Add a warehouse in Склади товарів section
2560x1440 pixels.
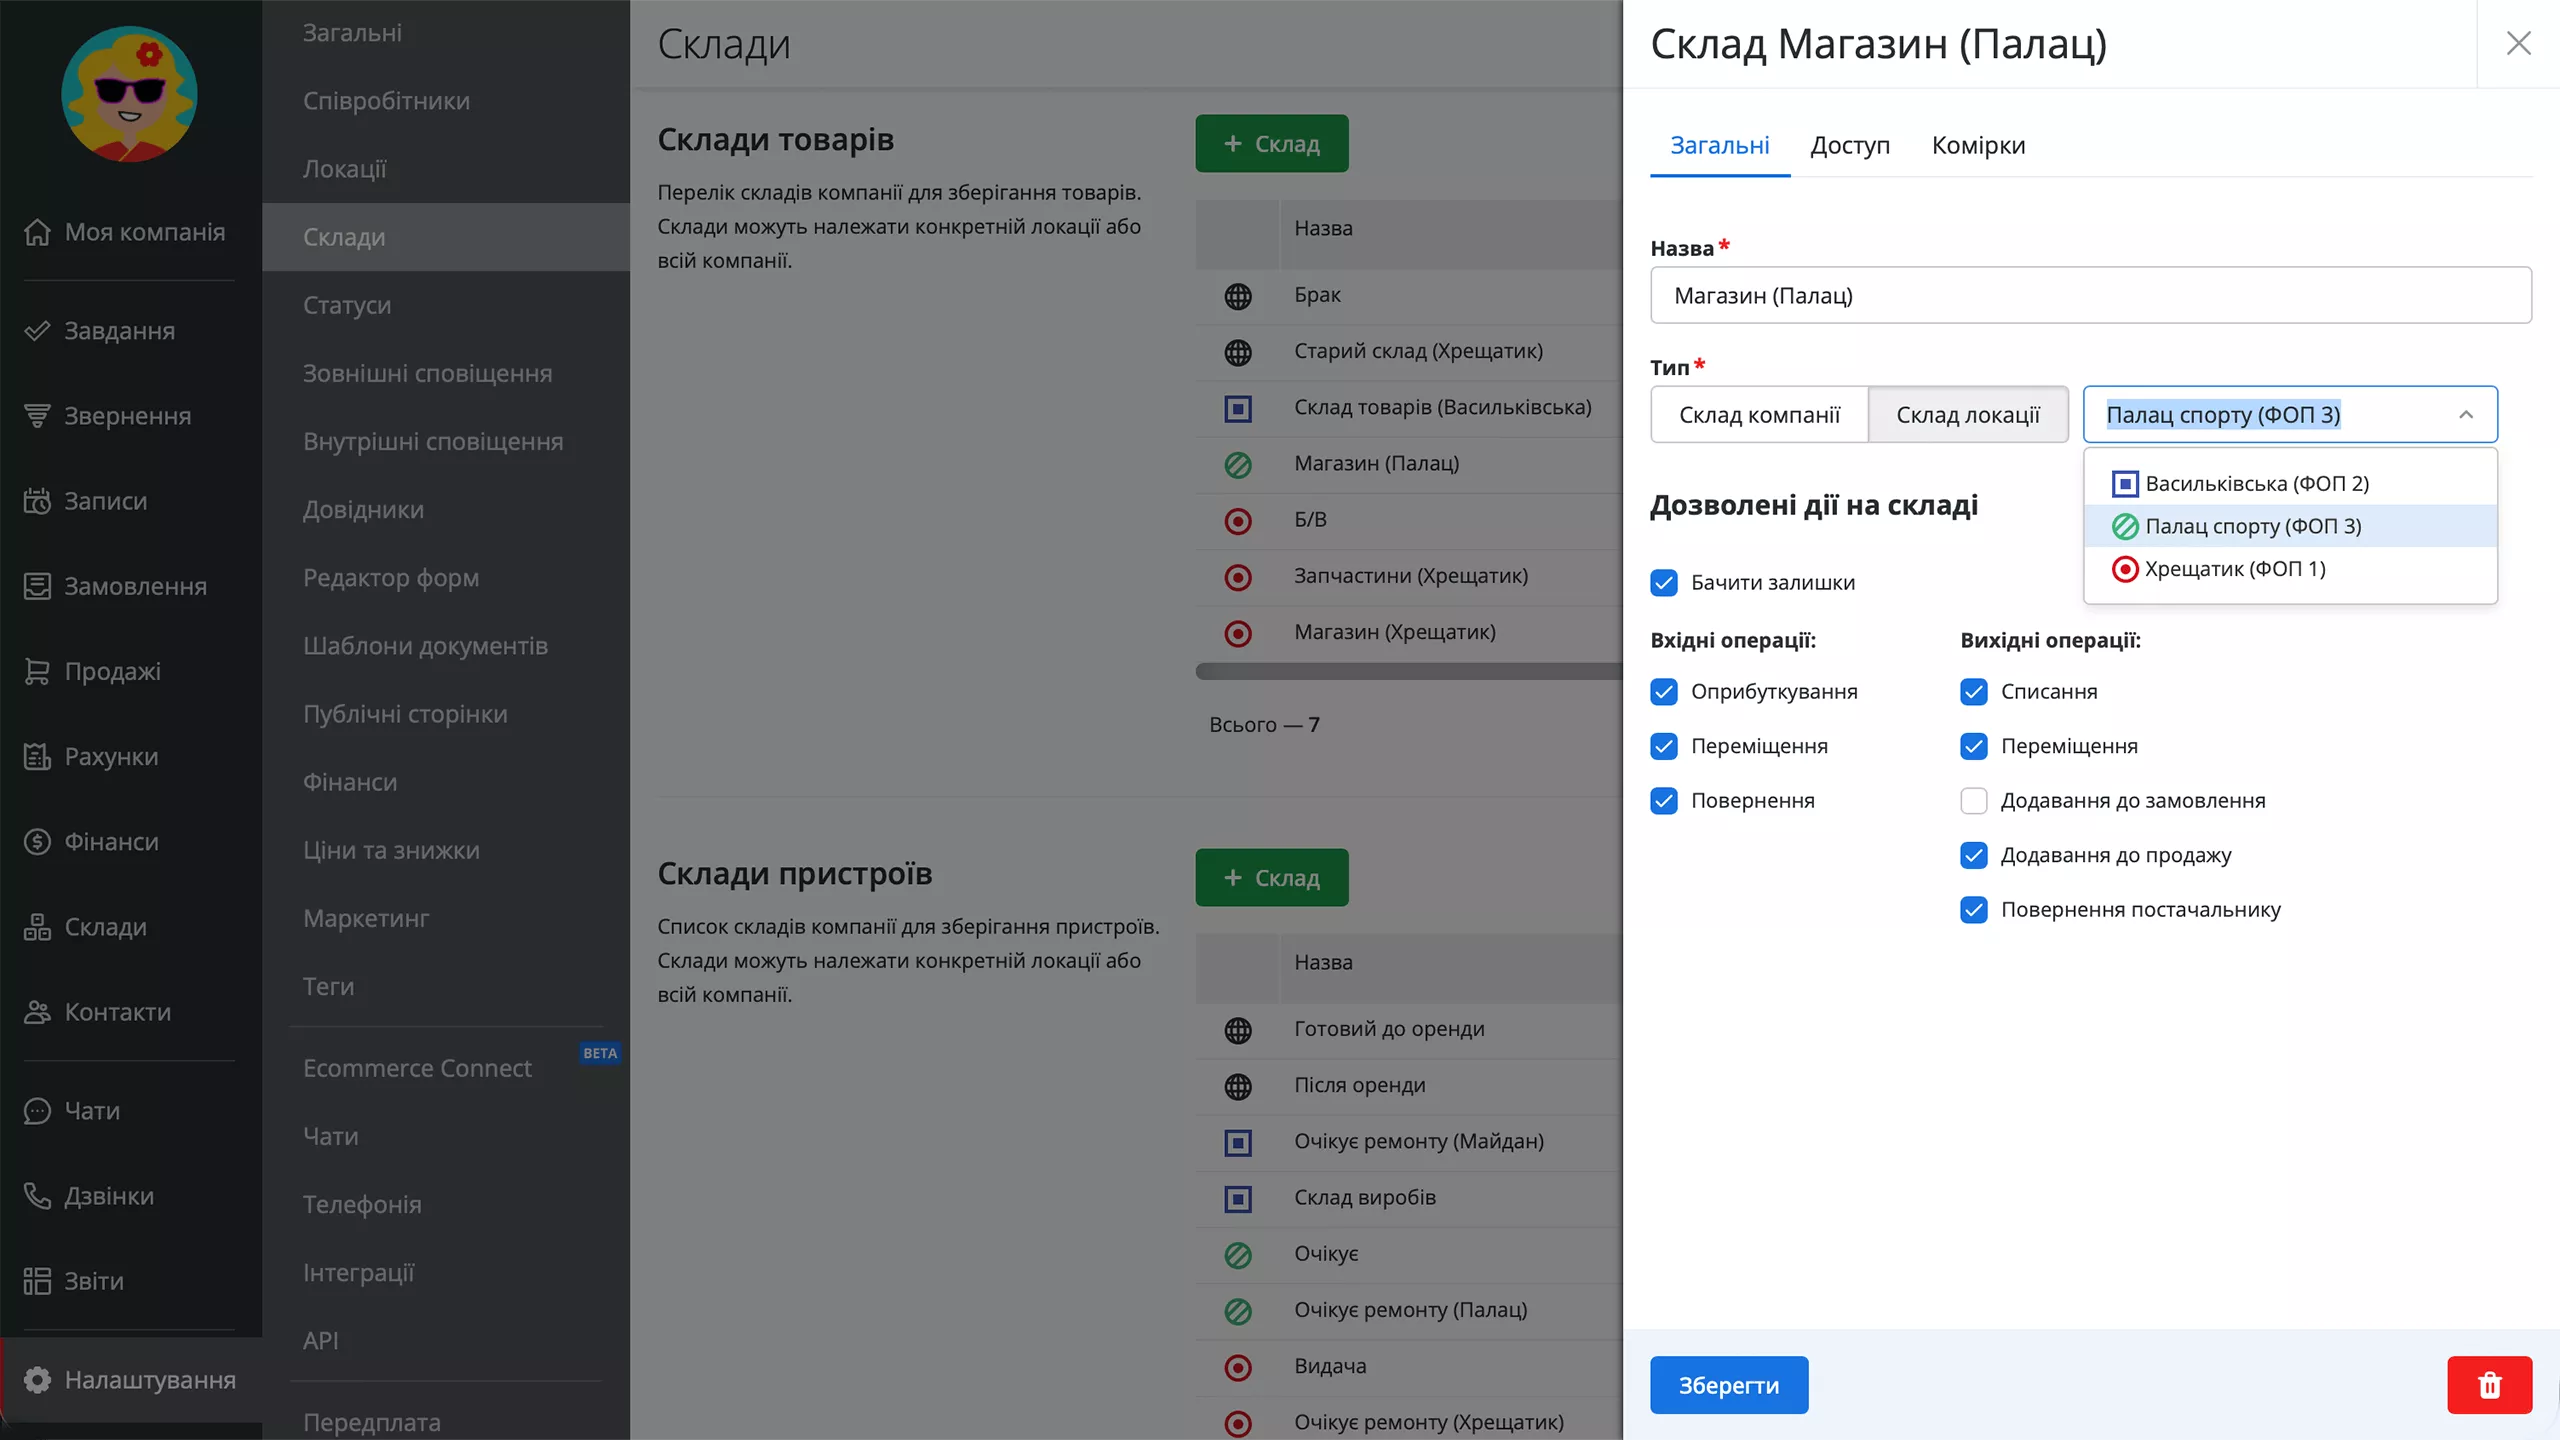(1272, 144)
